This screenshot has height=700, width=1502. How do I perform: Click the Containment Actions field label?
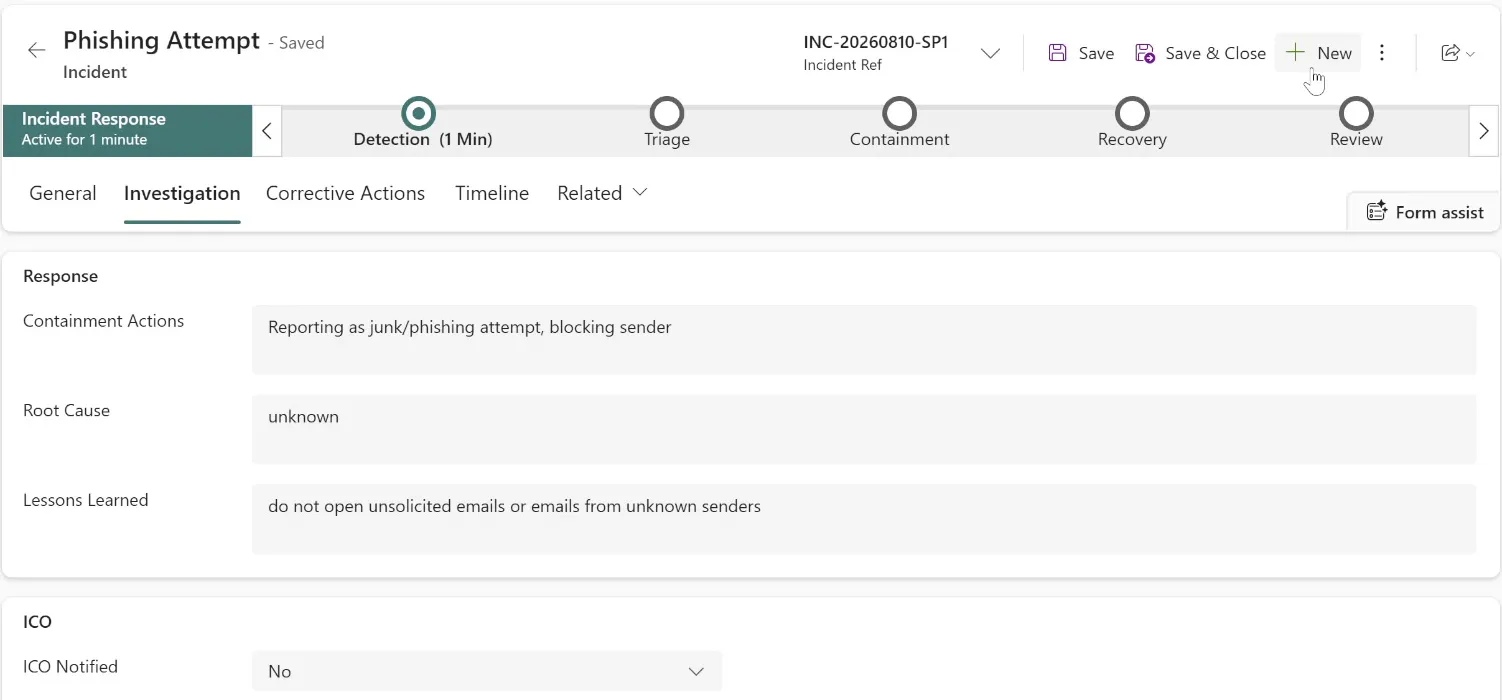click(x=104, y=321)
